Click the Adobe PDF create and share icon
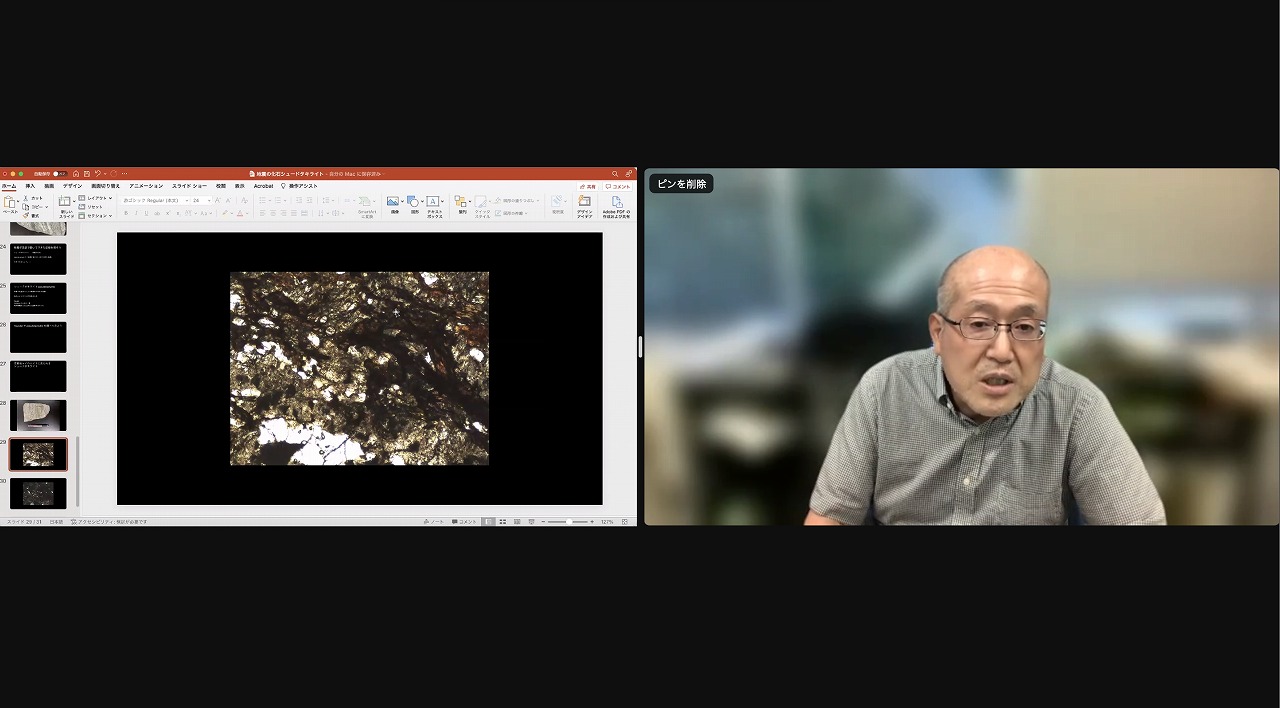This screenshot has width=1280, height=708. click(616, 201)
